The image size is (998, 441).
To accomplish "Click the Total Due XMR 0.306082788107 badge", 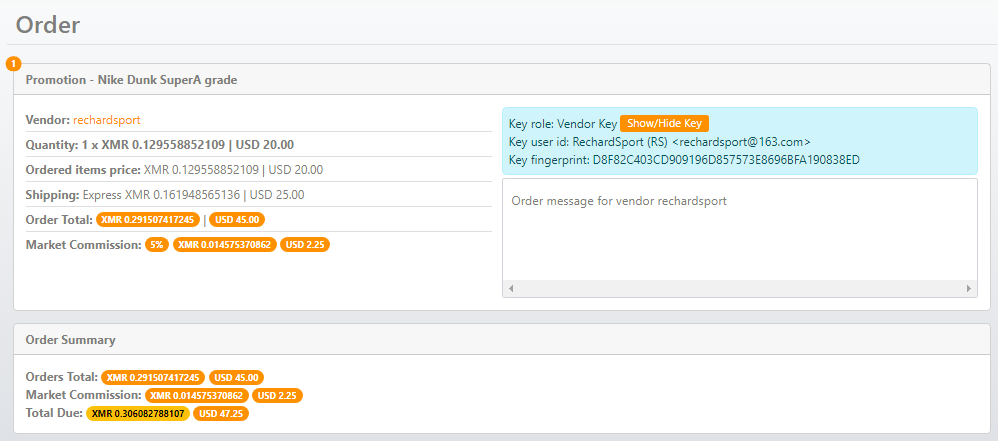I will [137, 413].
